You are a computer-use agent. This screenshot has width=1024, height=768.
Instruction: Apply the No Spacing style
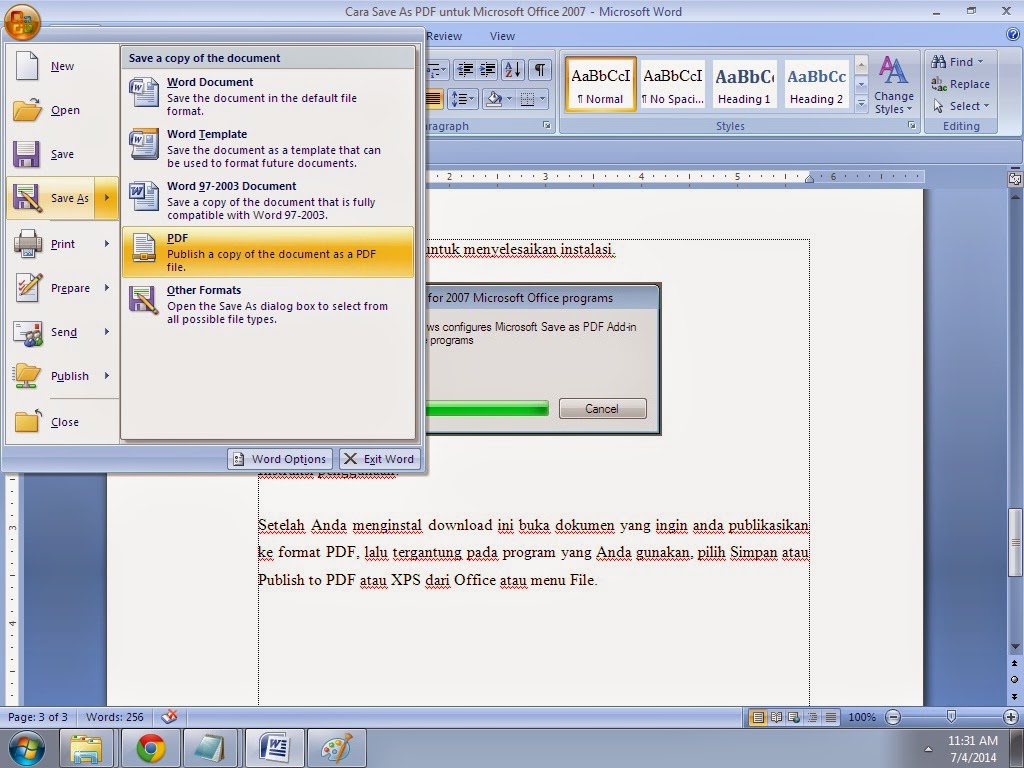(x=673, y=84)
